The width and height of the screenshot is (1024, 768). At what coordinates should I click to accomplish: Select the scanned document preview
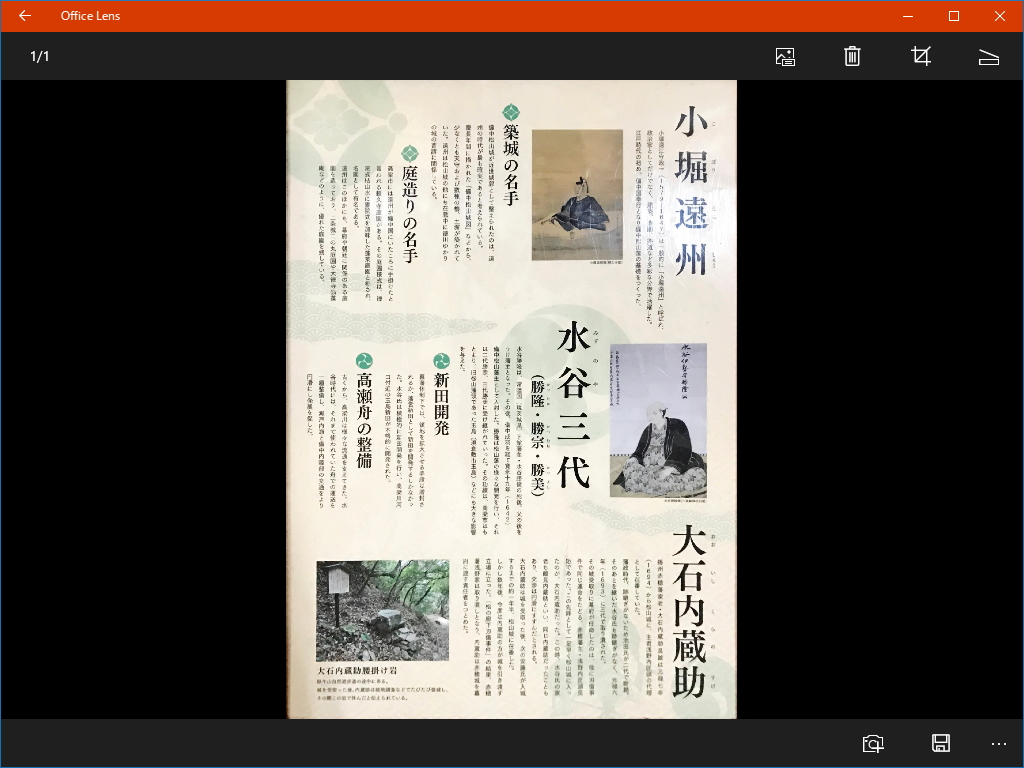(x=512, y=398)
